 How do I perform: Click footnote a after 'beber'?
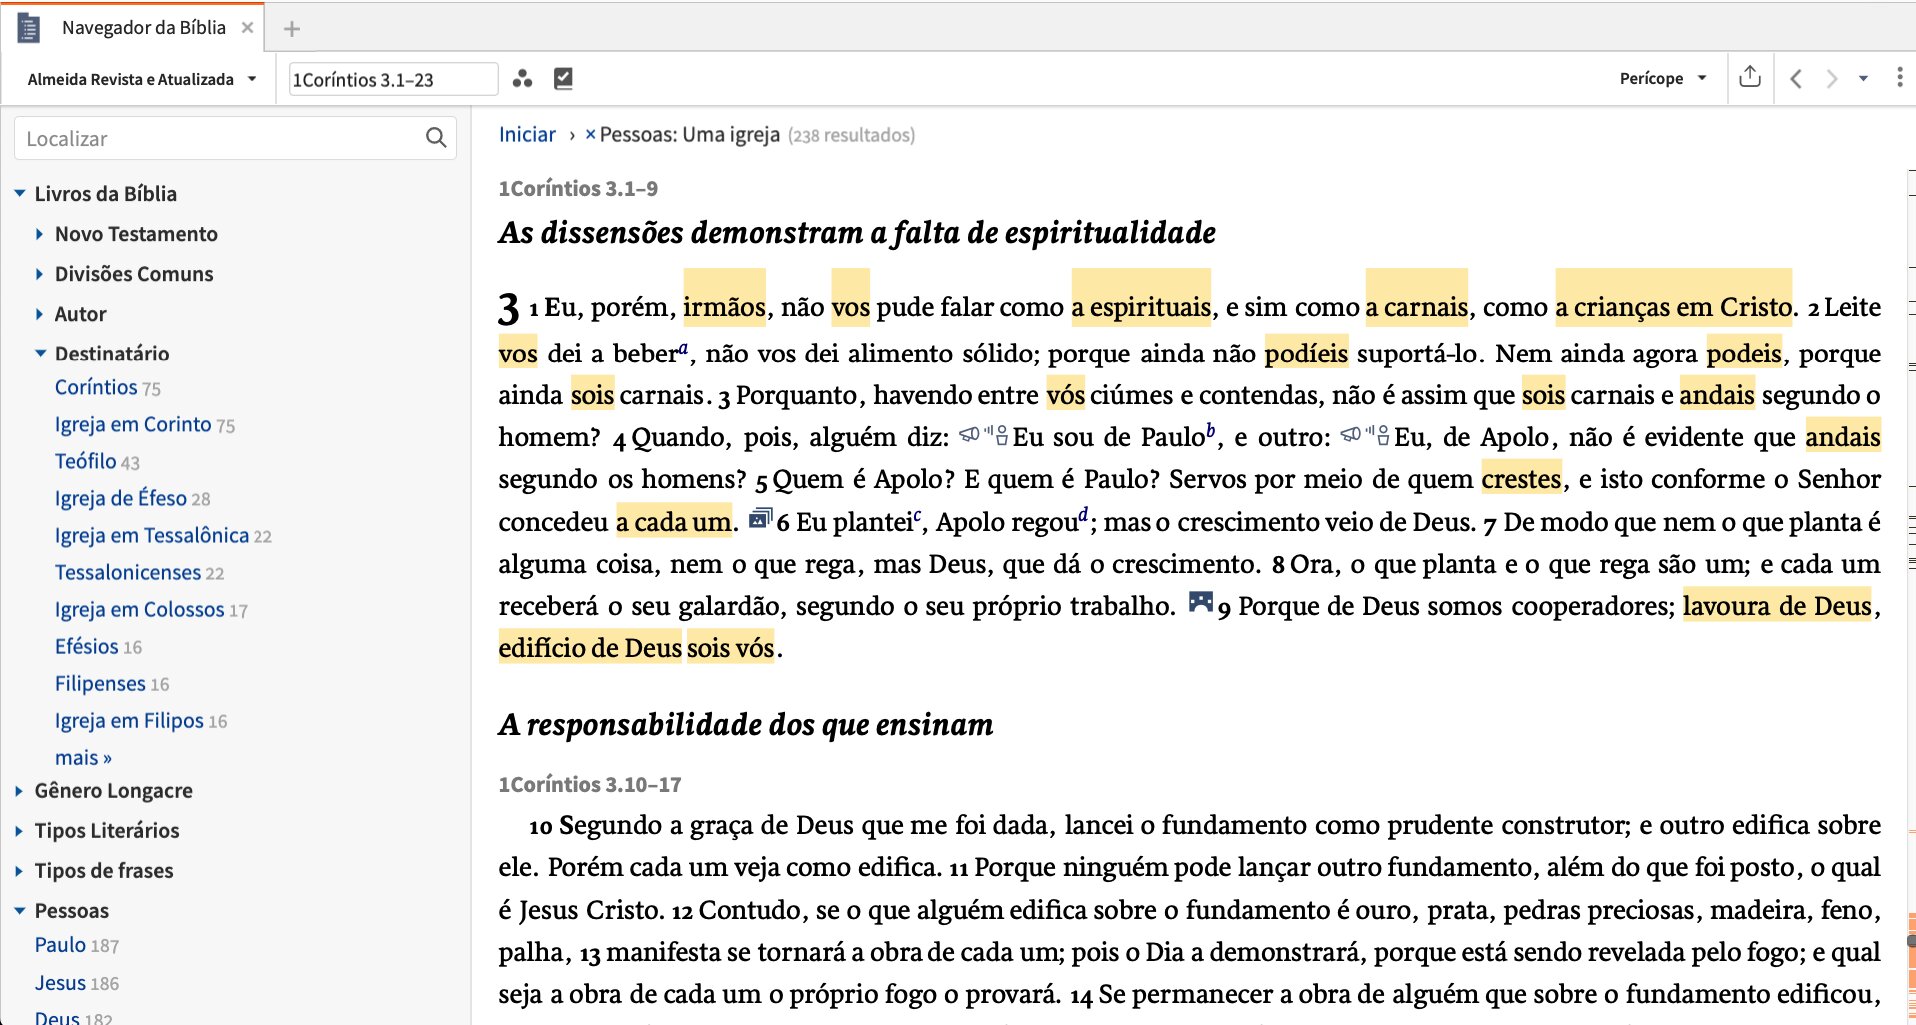(x=683, y=347)
